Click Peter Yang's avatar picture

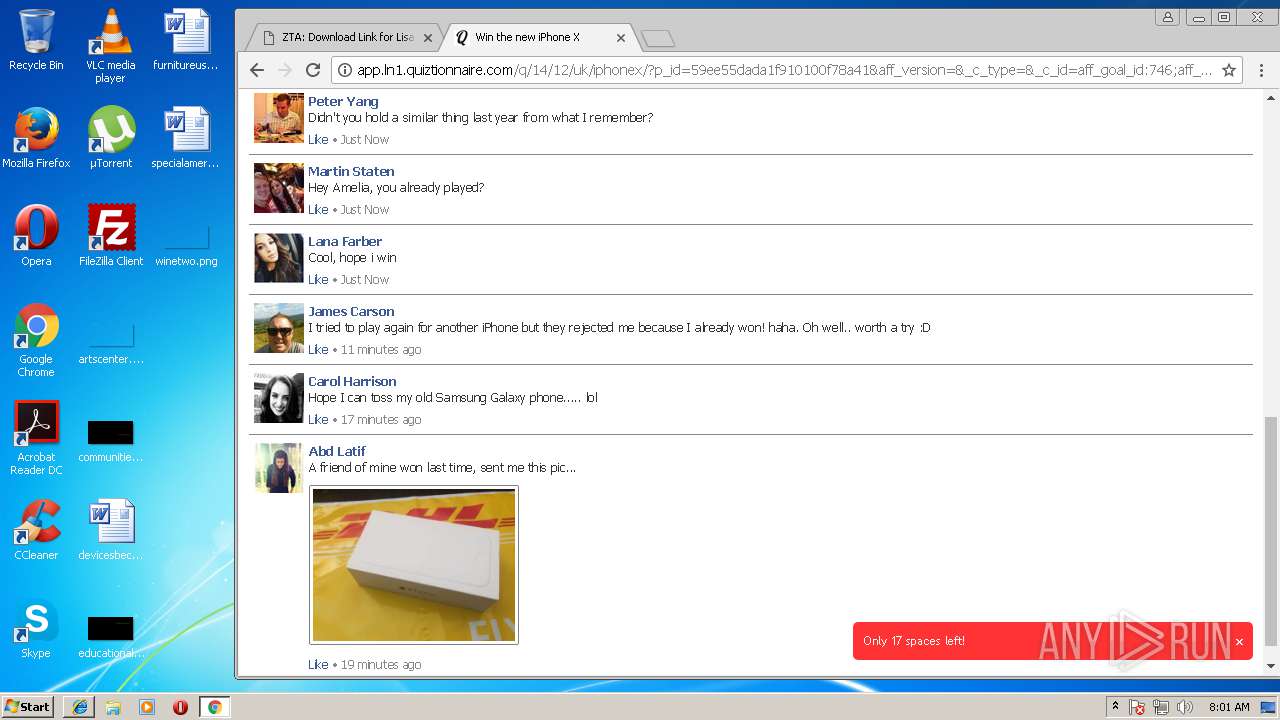click(x=278, y=118)
